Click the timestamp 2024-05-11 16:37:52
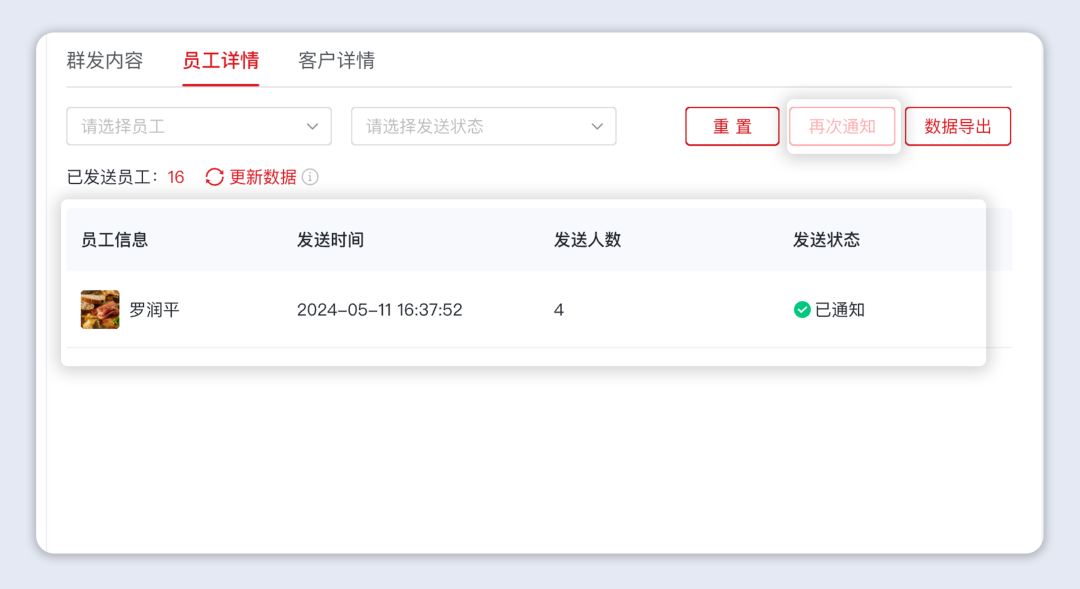Screen dimensions: 1080x589 click(381, 309)
